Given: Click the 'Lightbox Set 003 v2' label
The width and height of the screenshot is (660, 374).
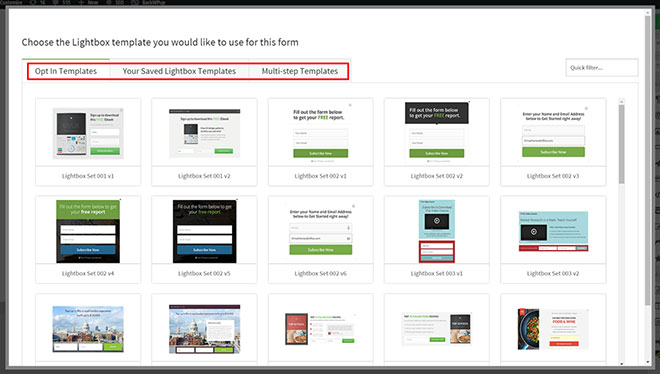Looking at the screenshot, I should [x=553, y=273].
